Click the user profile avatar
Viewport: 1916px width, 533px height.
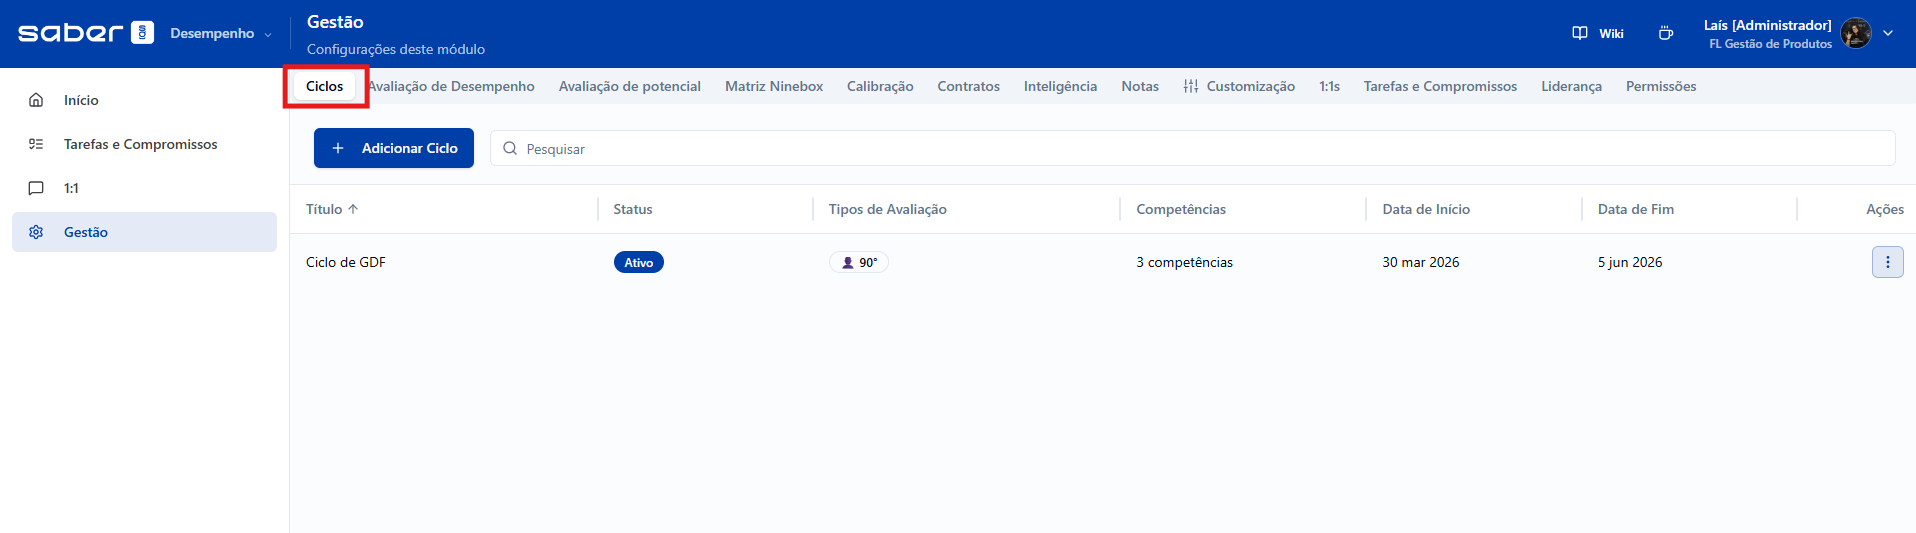(x=1856, y=33)
